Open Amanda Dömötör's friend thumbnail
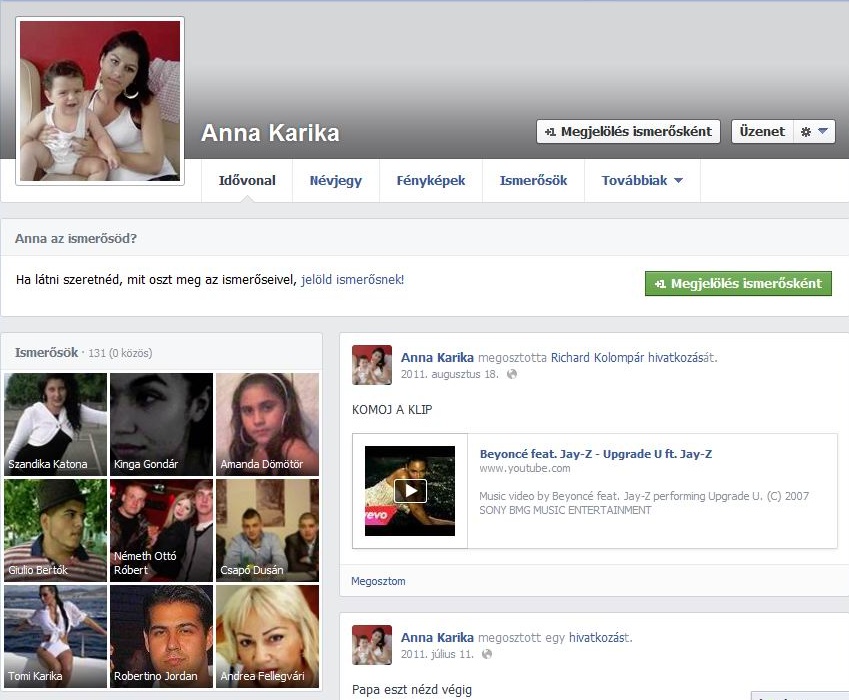849x700 pixels. click(x=267, y=424)
